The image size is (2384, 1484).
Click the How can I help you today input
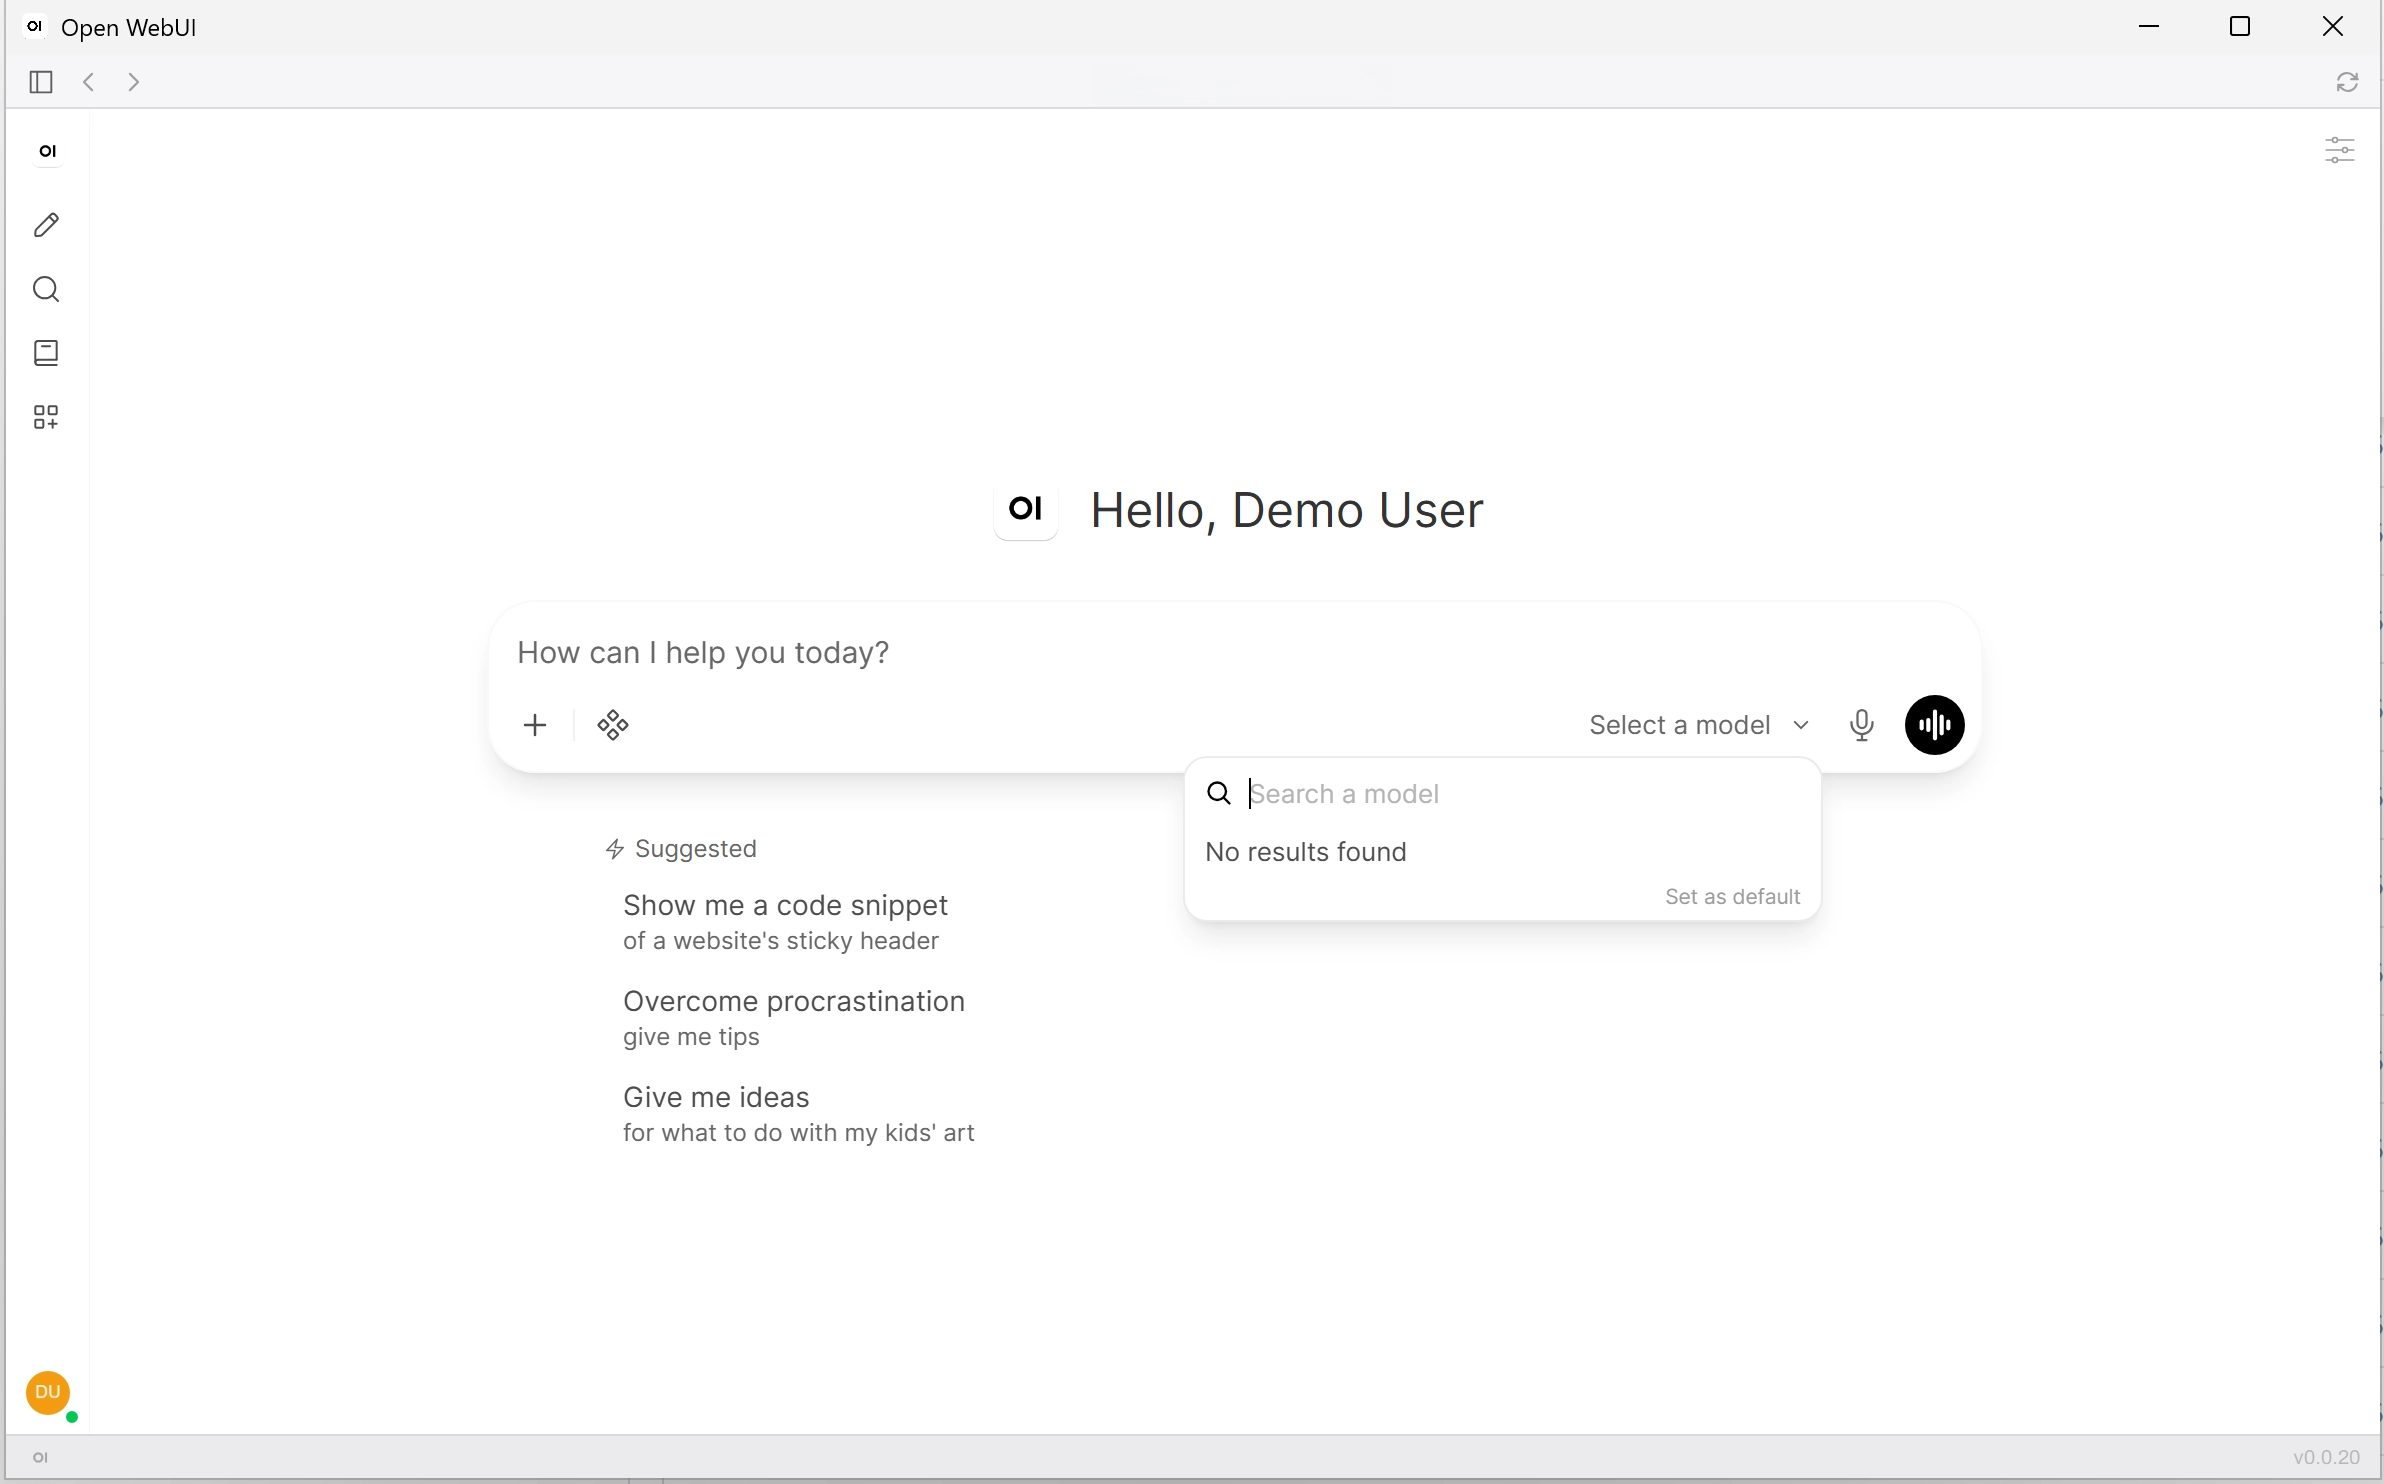[1234, 653]
